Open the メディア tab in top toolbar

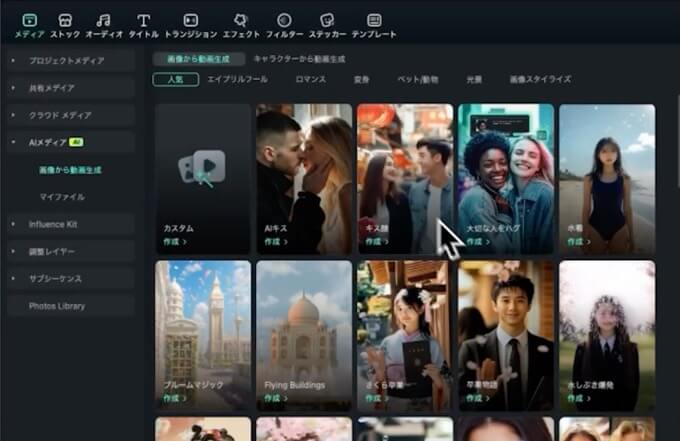click(x=29, y=25)
